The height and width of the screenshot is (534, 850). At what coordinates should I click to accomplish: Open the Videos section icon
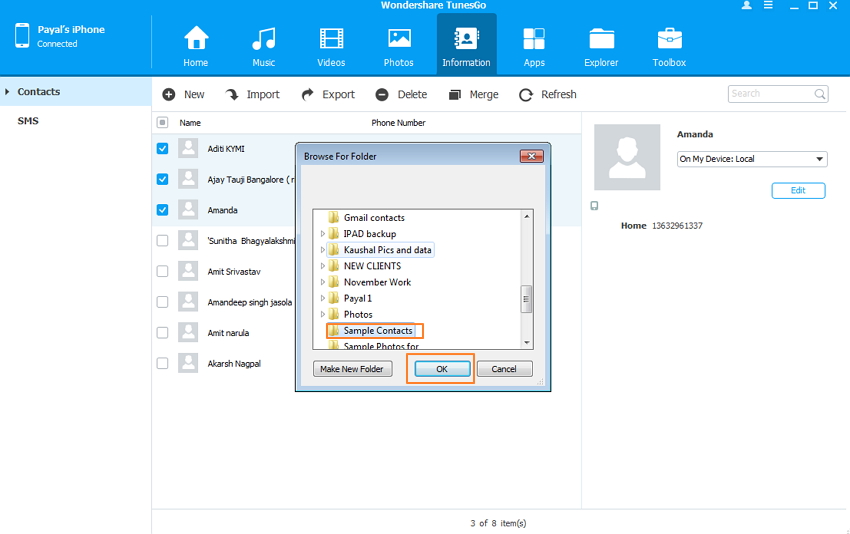(x=331, y=40)
